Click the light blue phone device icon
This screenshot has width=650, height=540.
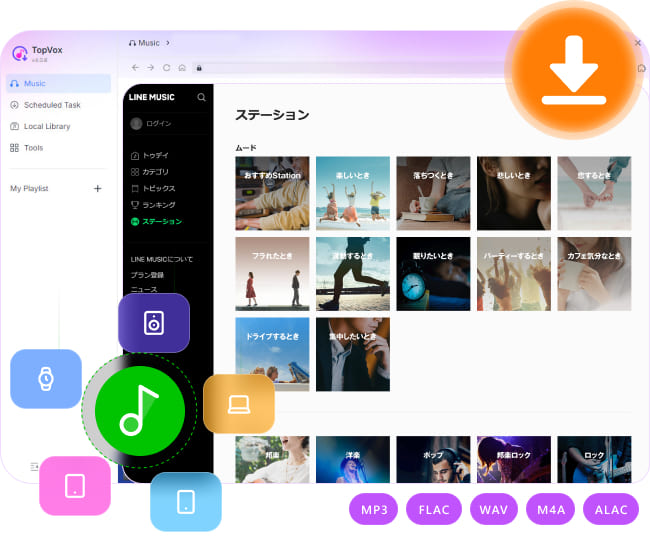pyautogui.click(x=186, y=501)
